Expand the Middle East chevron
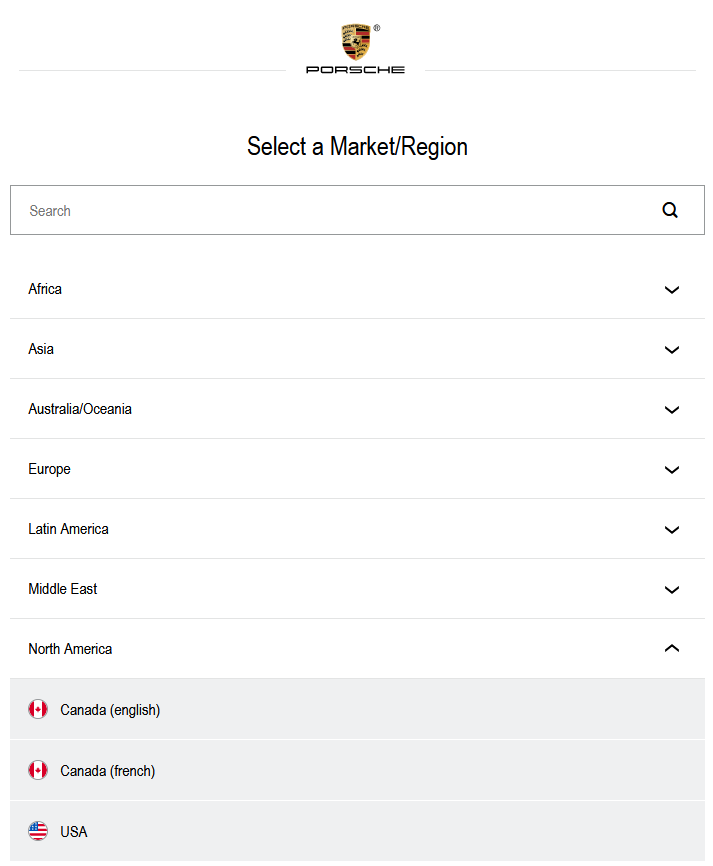 (672, 590)
